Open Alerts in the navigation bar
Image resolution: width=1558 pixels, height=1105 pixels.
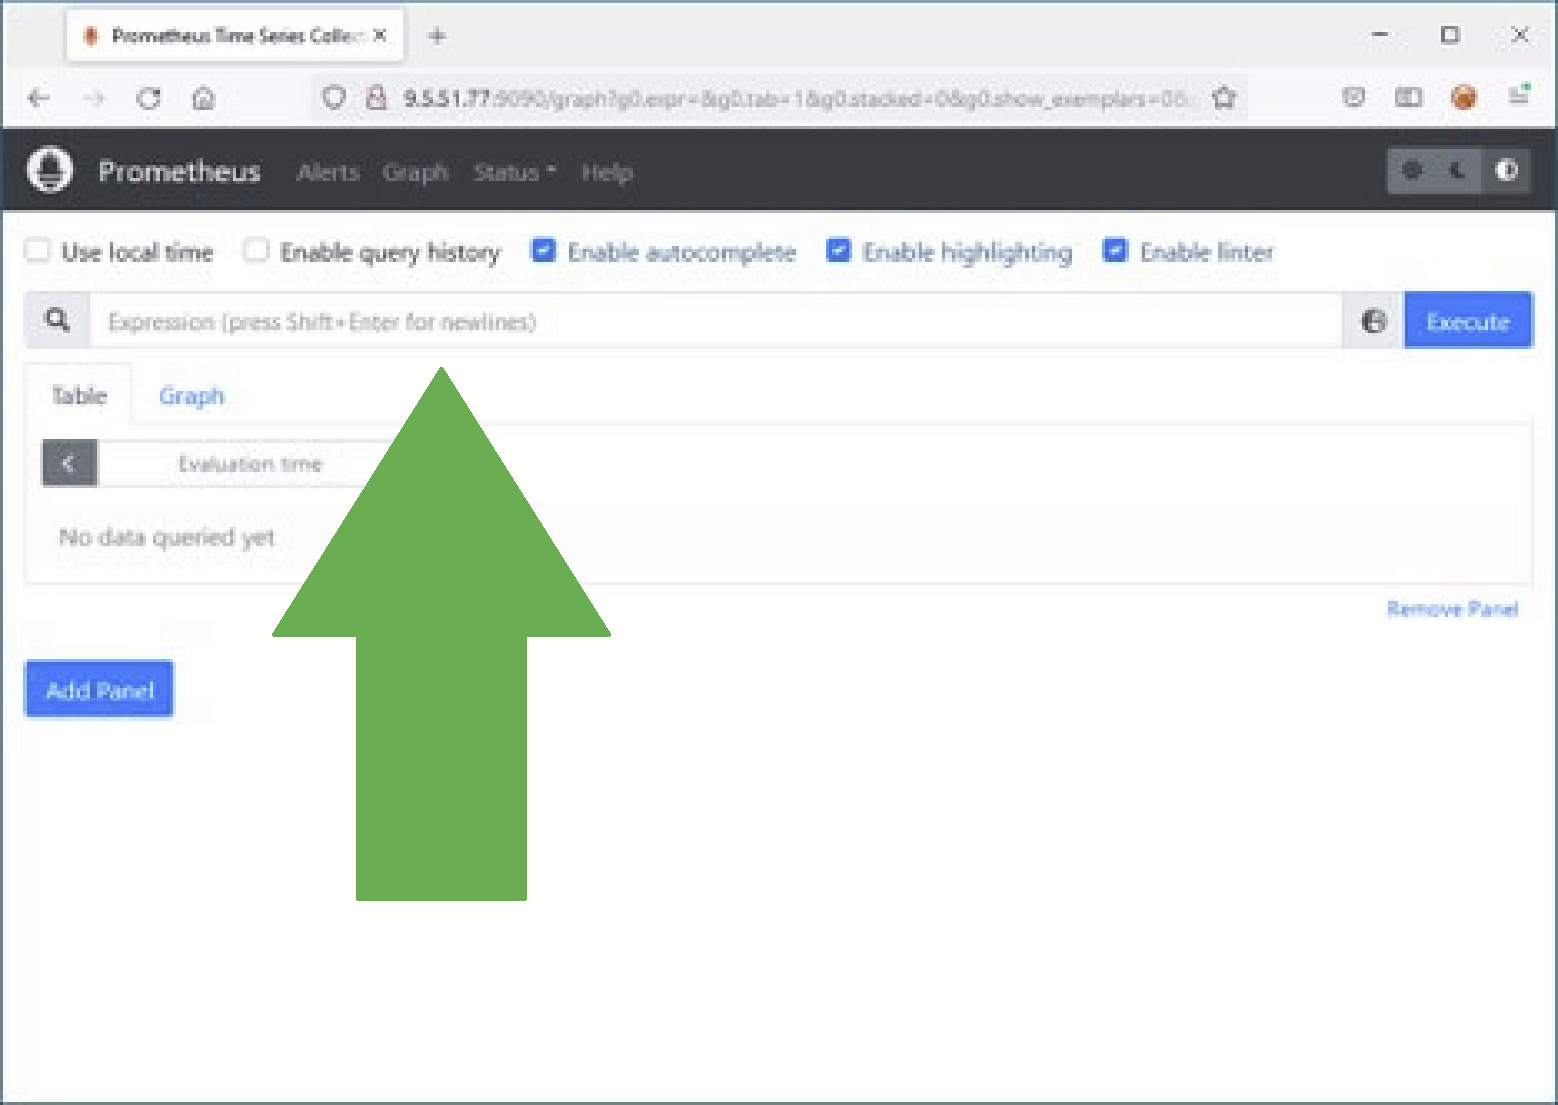[328, 172]
